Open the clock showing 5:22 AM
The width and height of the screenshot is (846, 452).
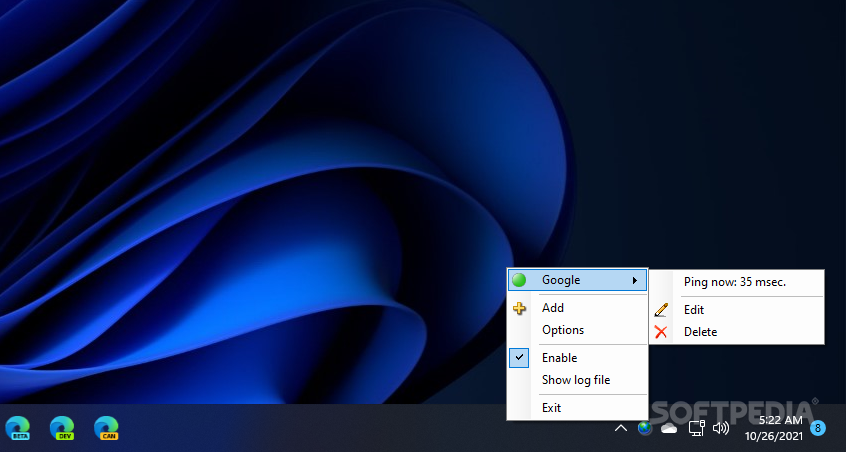tap(774, 428)
